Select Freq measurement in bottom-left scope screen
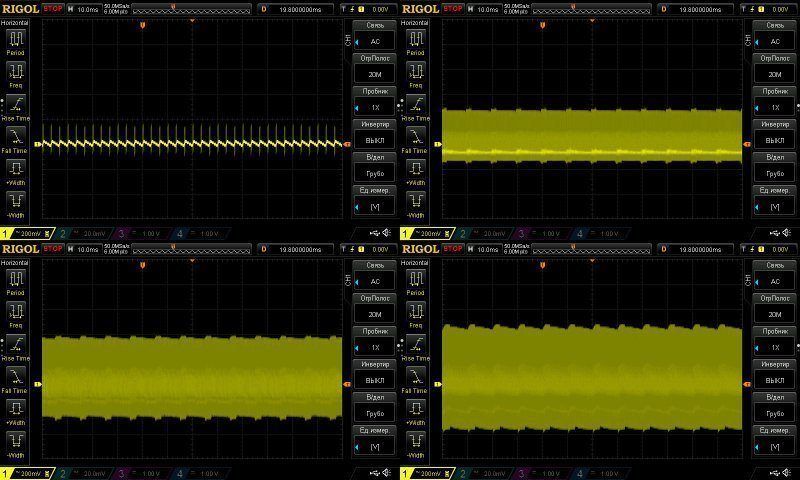Viewport: 800px width, 480px height. click(x=16, y=315)
